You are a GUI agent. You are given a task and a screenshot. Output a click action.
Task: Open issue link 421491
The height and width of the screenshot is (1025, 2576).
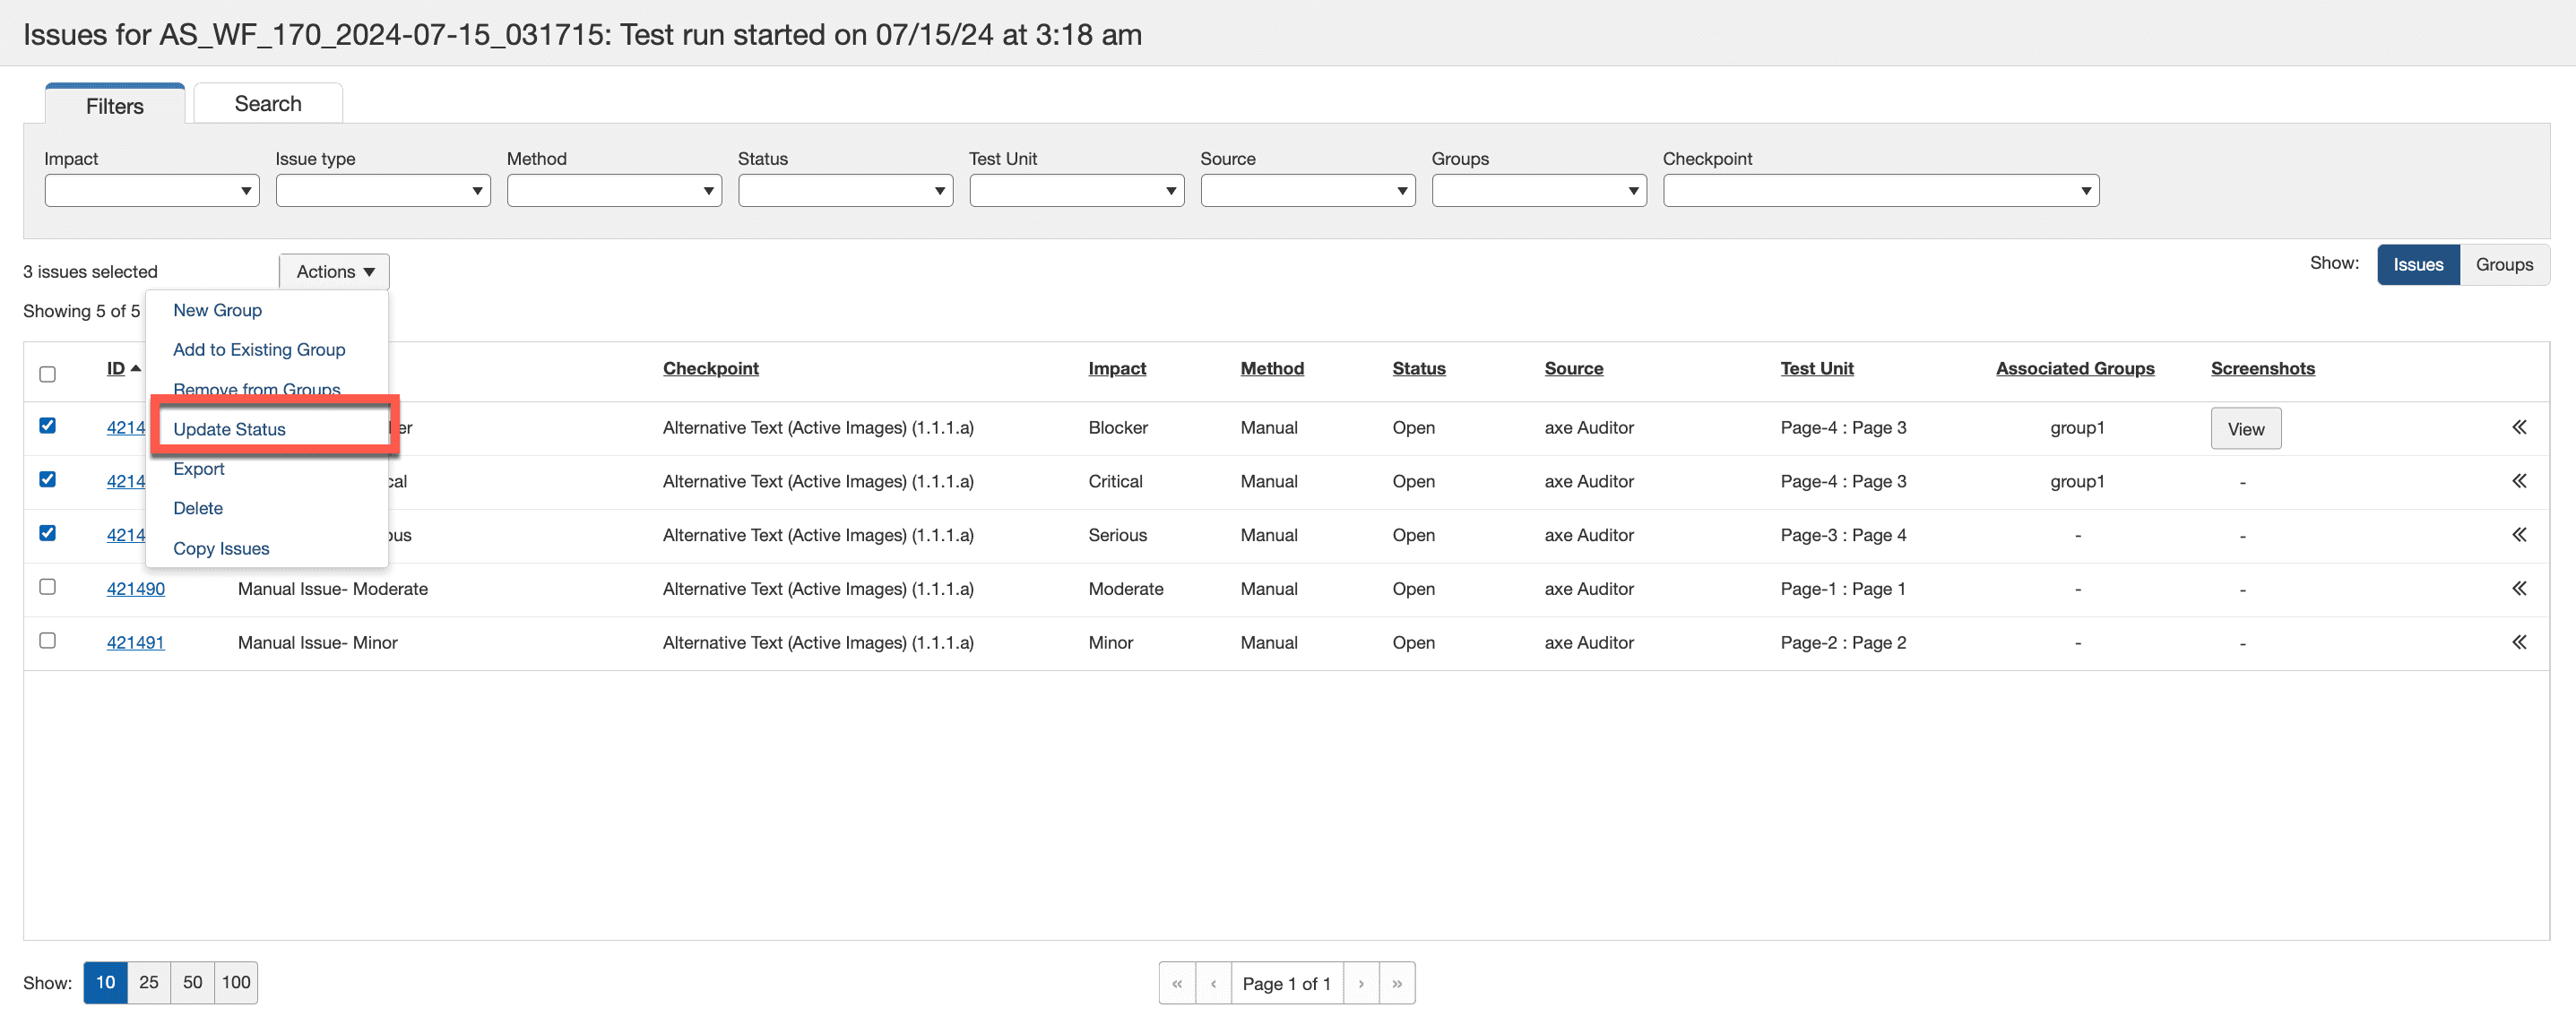[x=135, y=643]
